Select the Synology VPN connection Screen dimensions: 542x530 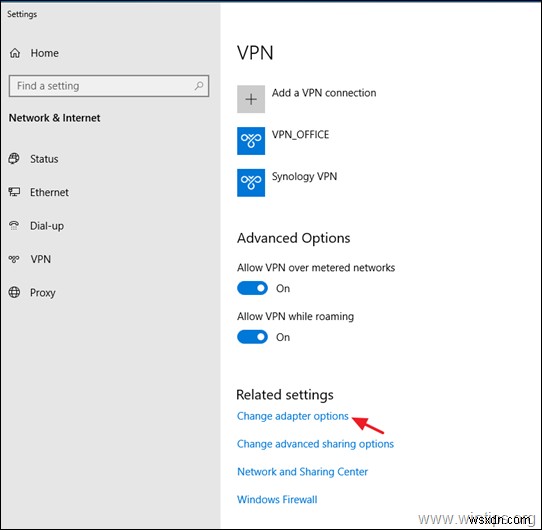click(x=304, y=176)
